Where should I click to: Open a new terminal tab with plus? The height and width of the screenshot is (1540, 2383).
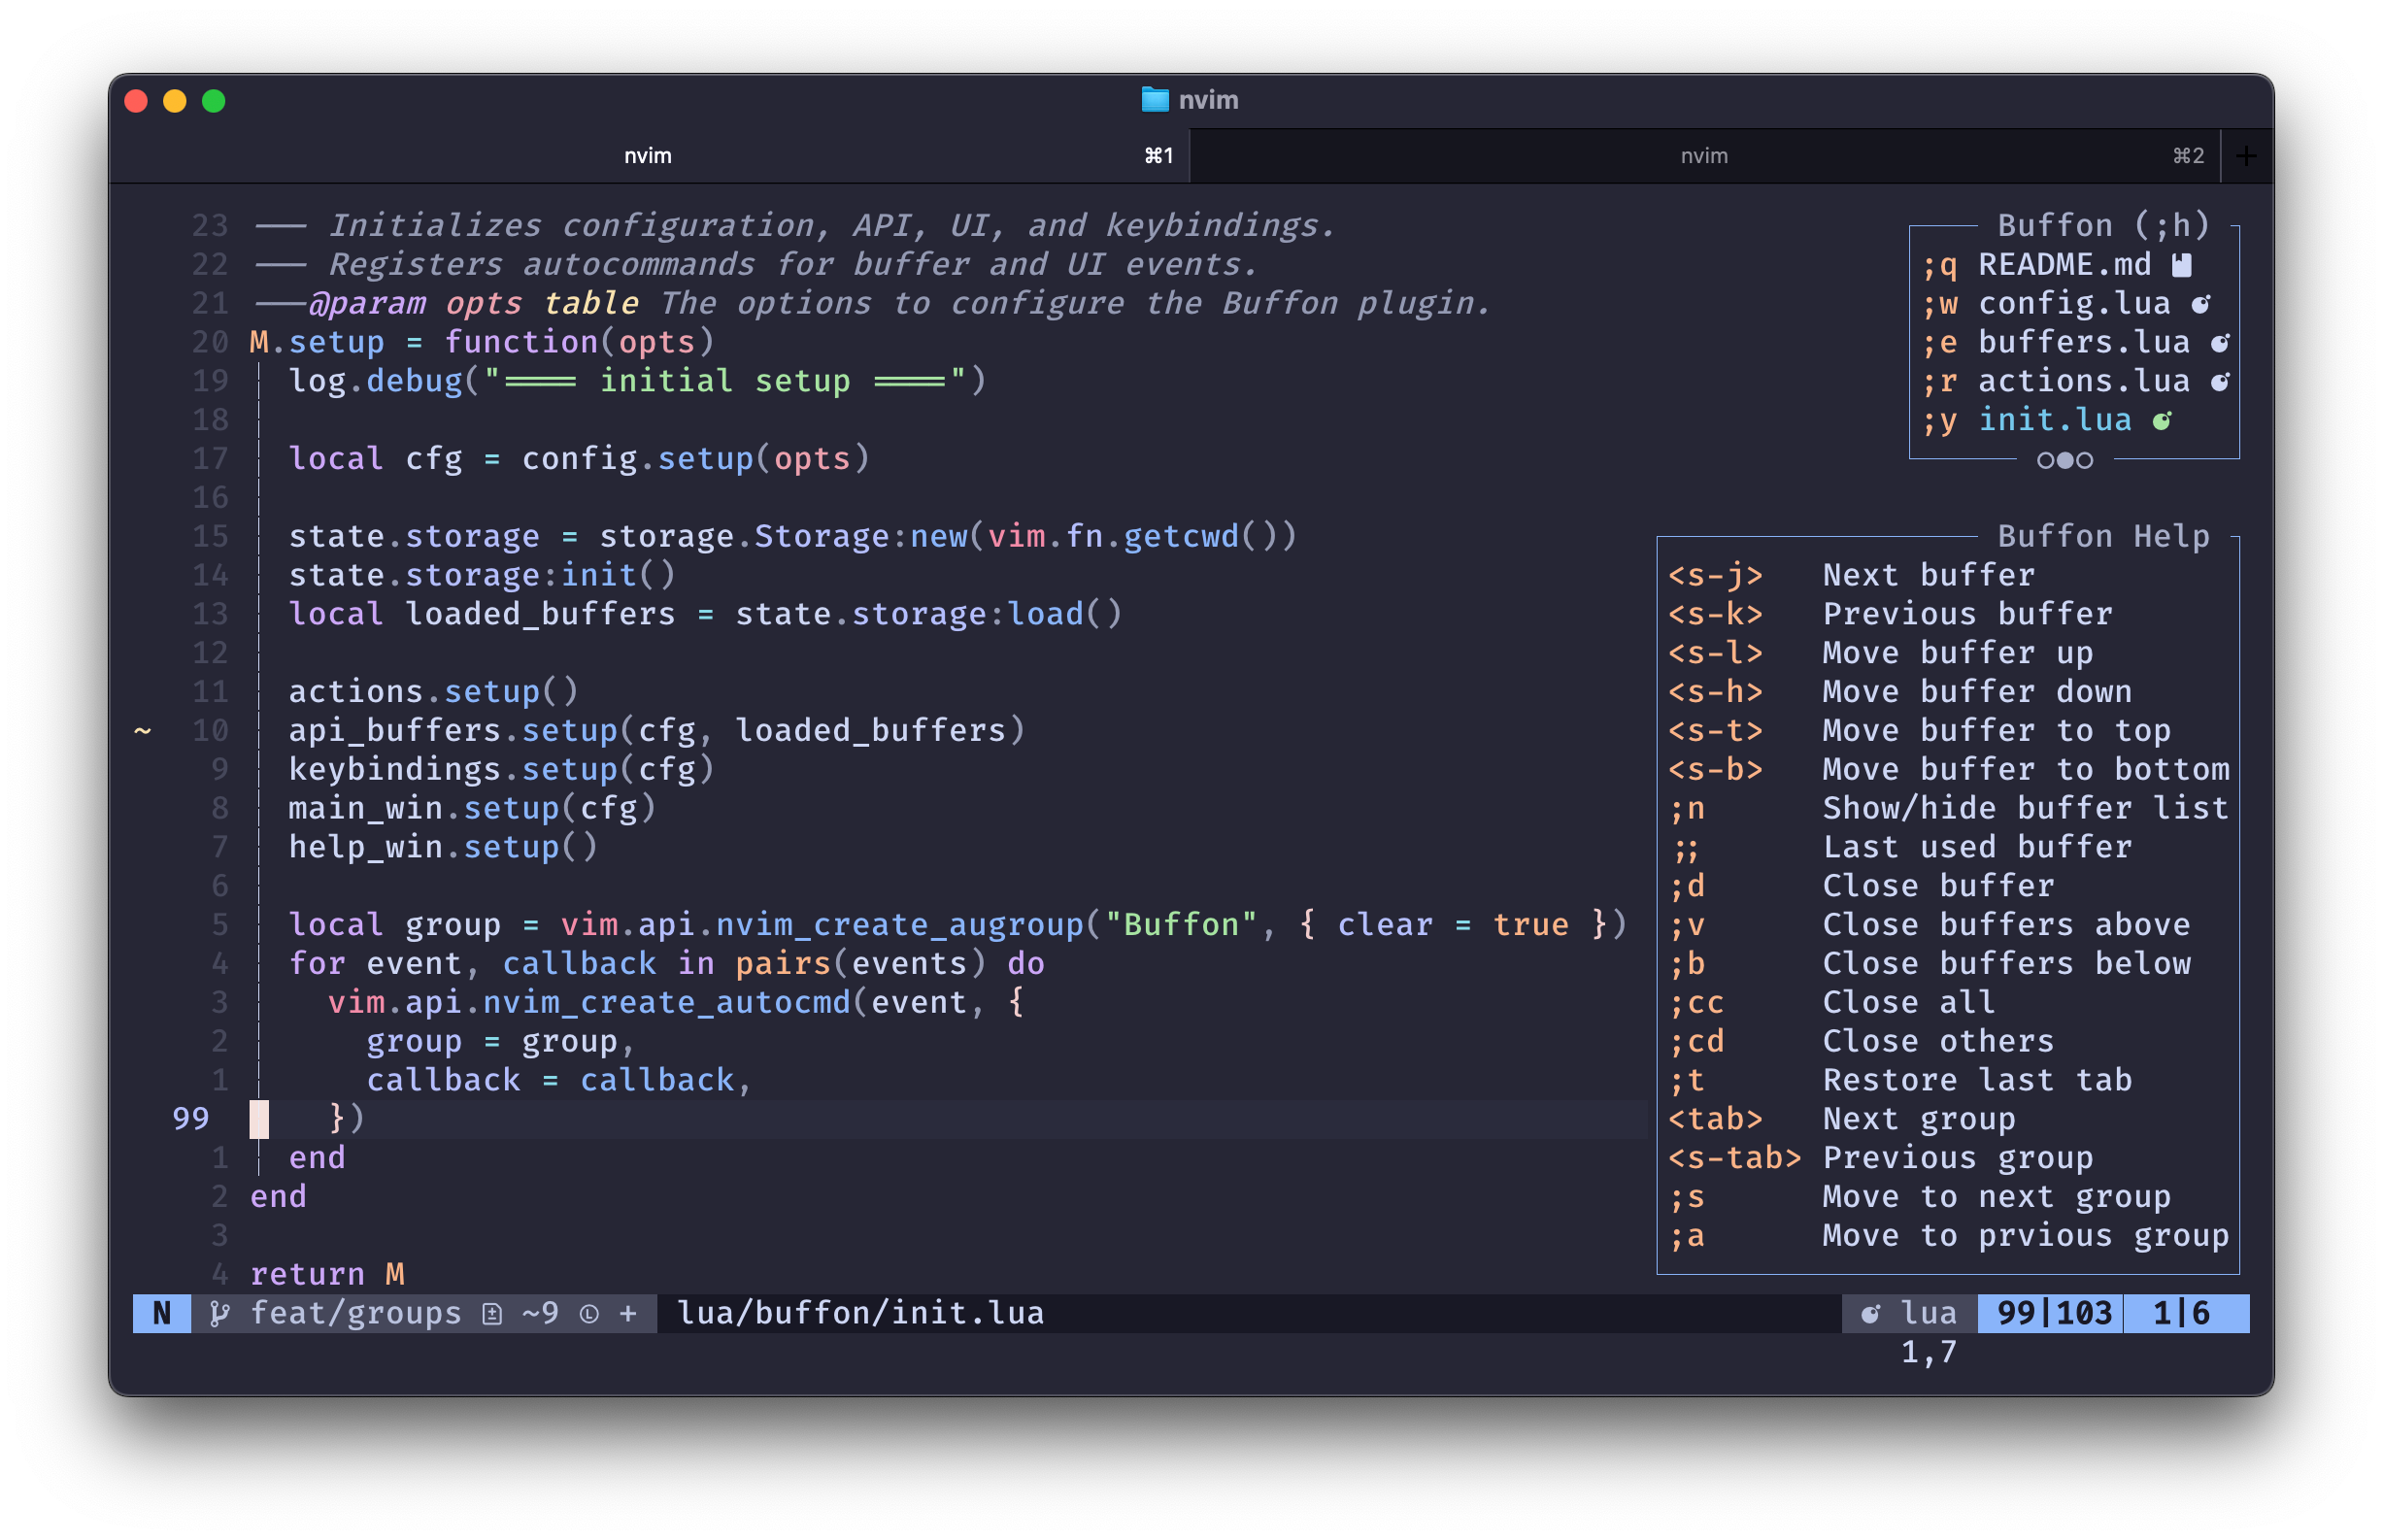tap(2246, 156)
